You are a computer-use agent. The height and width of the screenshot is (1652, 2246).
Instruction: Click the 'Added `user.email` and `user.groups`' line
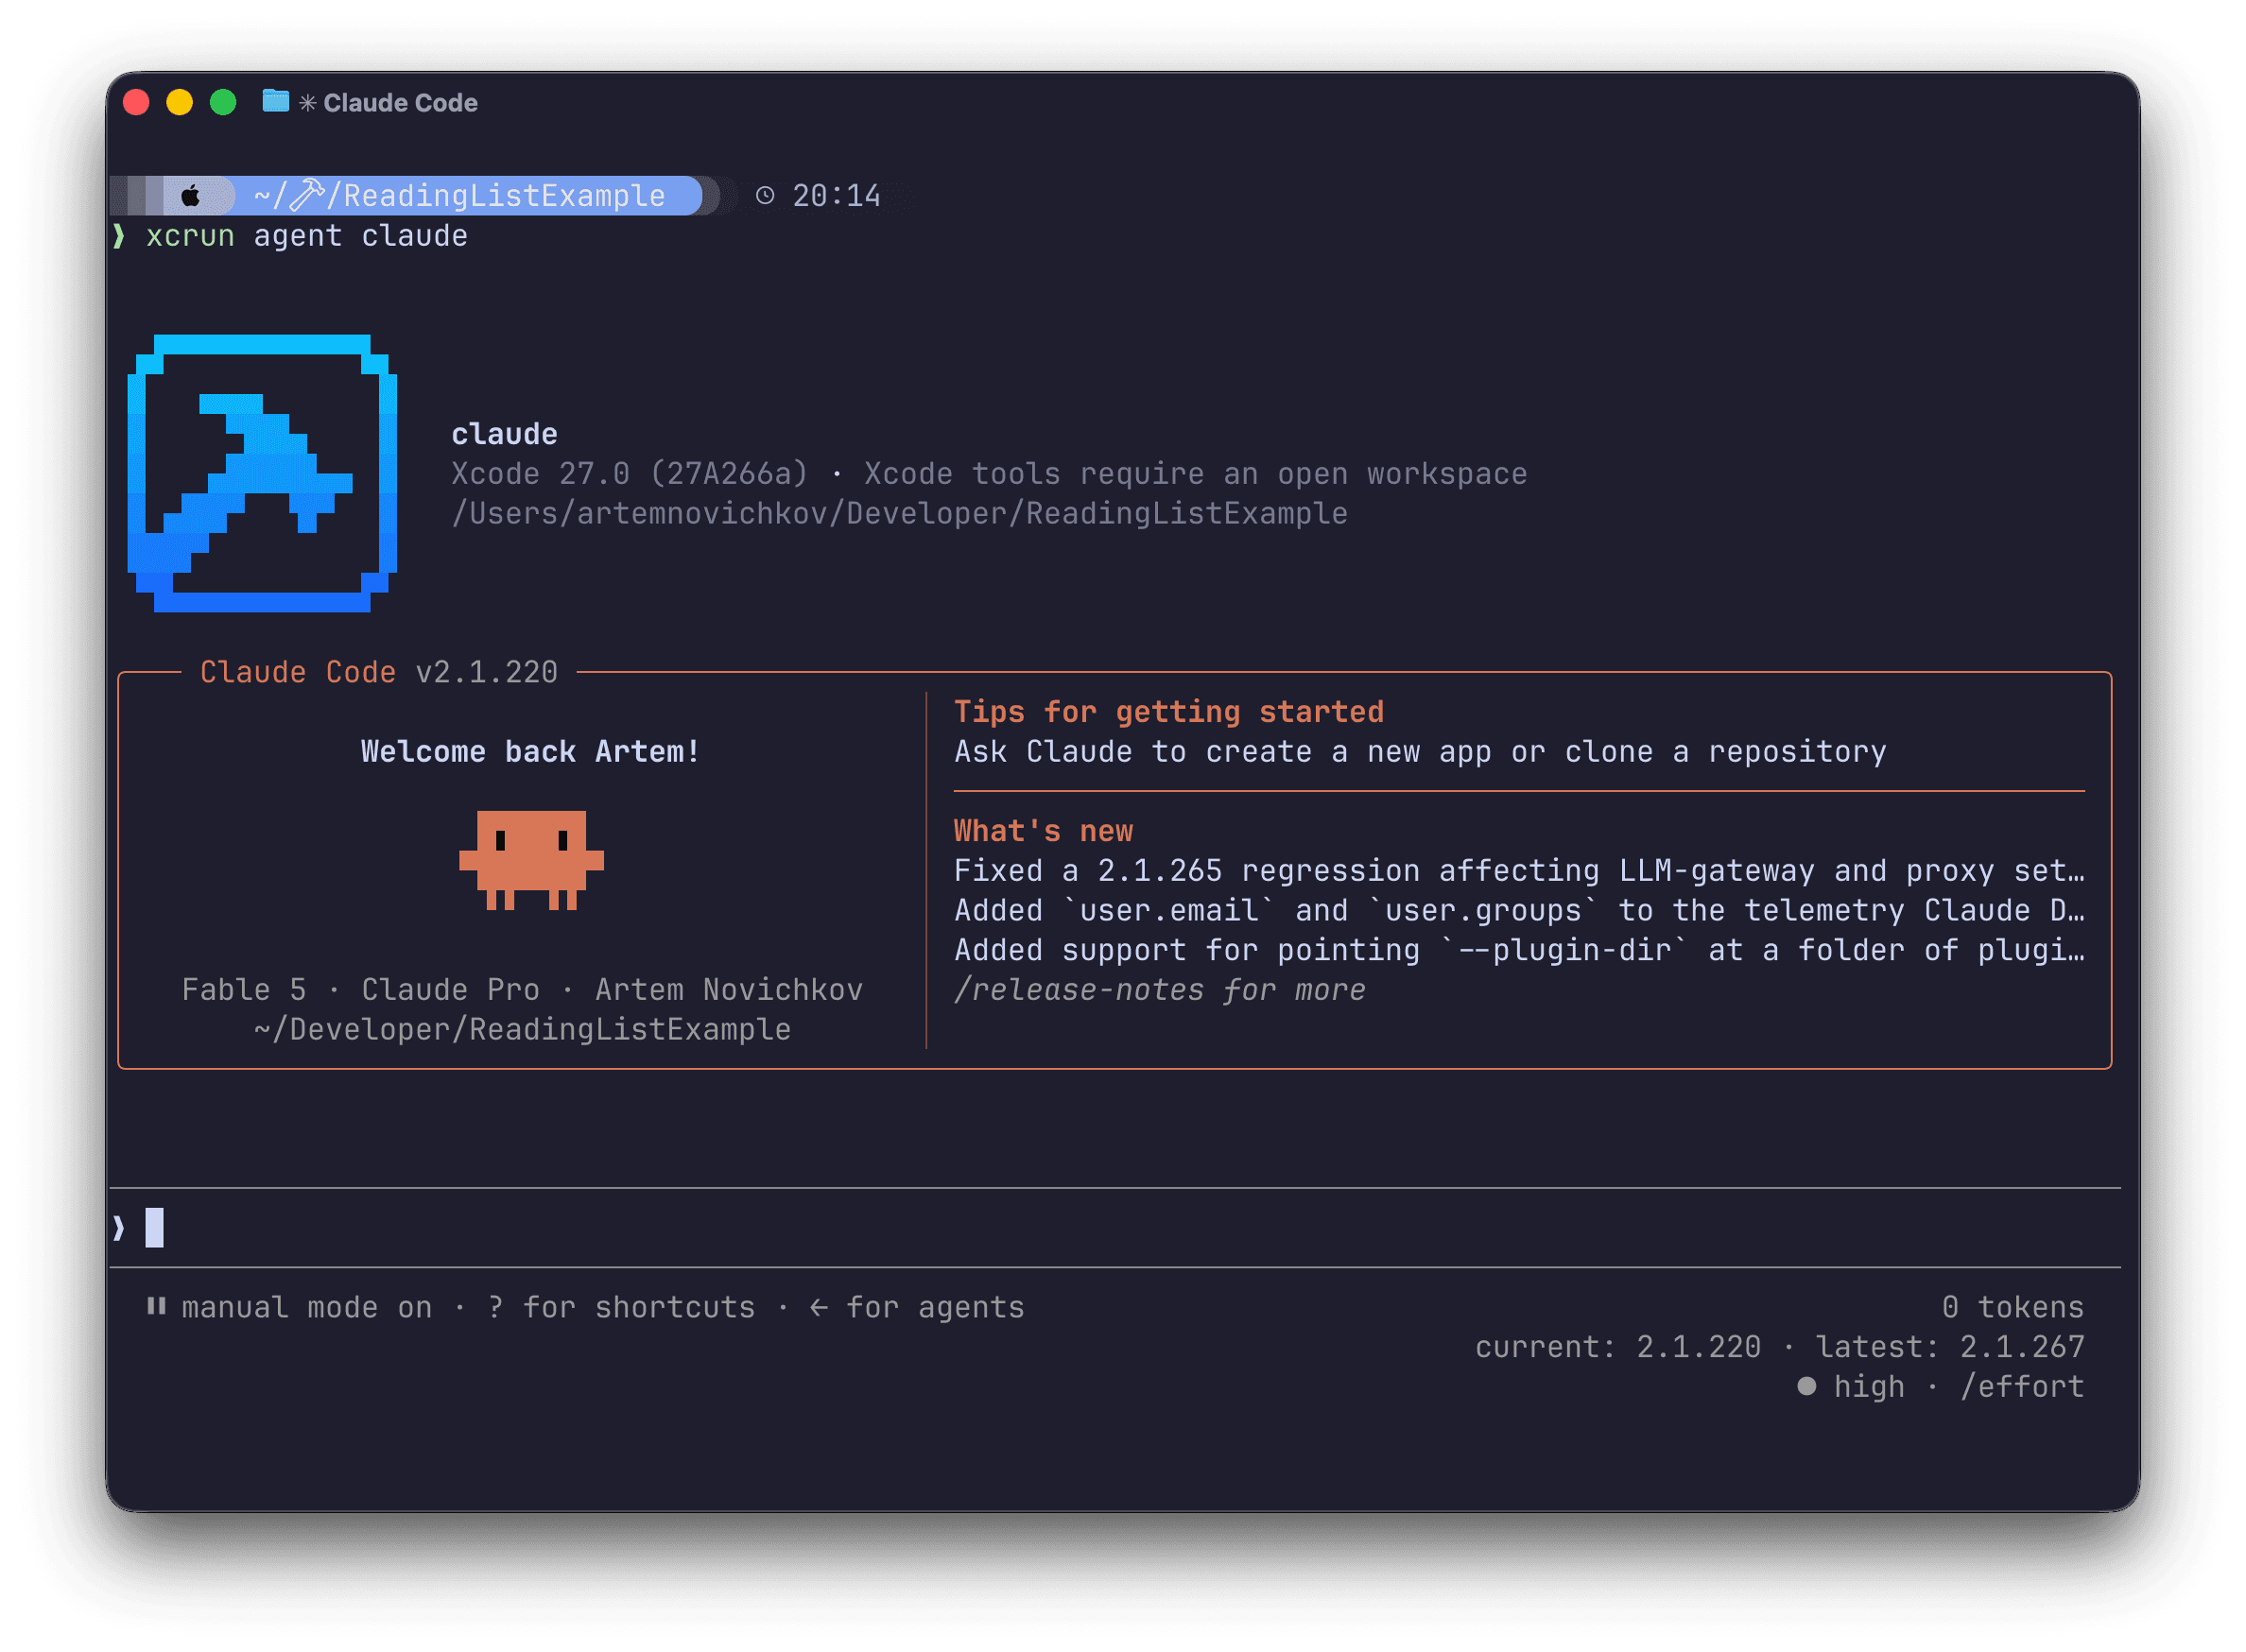coord(1519,910)
